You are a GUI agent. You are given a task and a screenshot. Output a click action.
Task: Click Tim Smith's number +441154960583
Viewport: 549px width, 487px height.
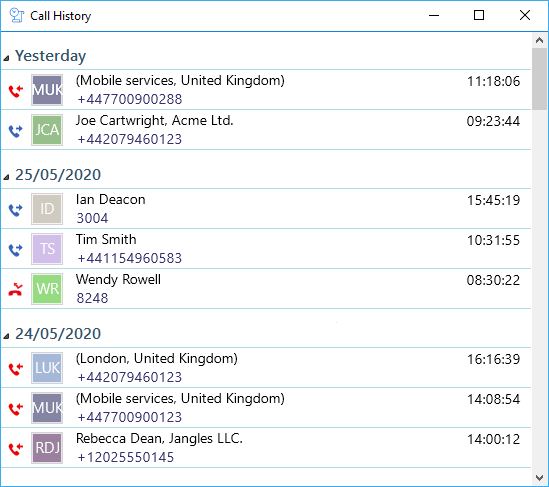pyautogui.click(x=130, y=258)
